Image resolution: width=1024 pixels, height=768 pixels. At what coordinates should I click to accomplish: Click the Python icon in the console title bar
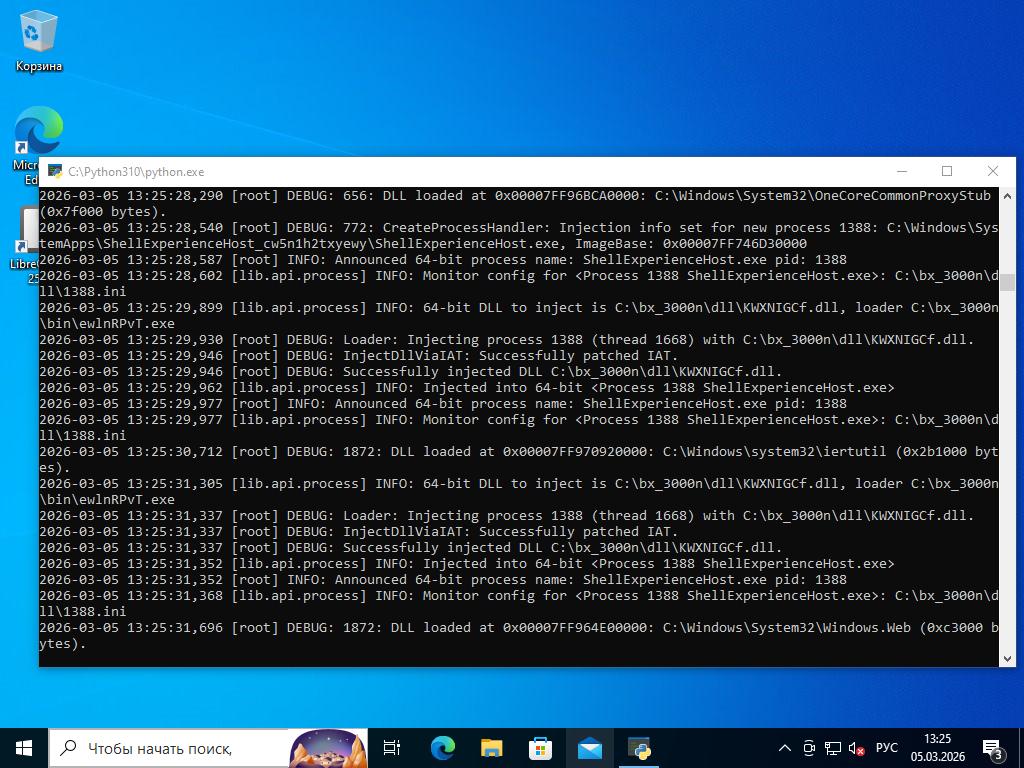click(x=55, y=172)
